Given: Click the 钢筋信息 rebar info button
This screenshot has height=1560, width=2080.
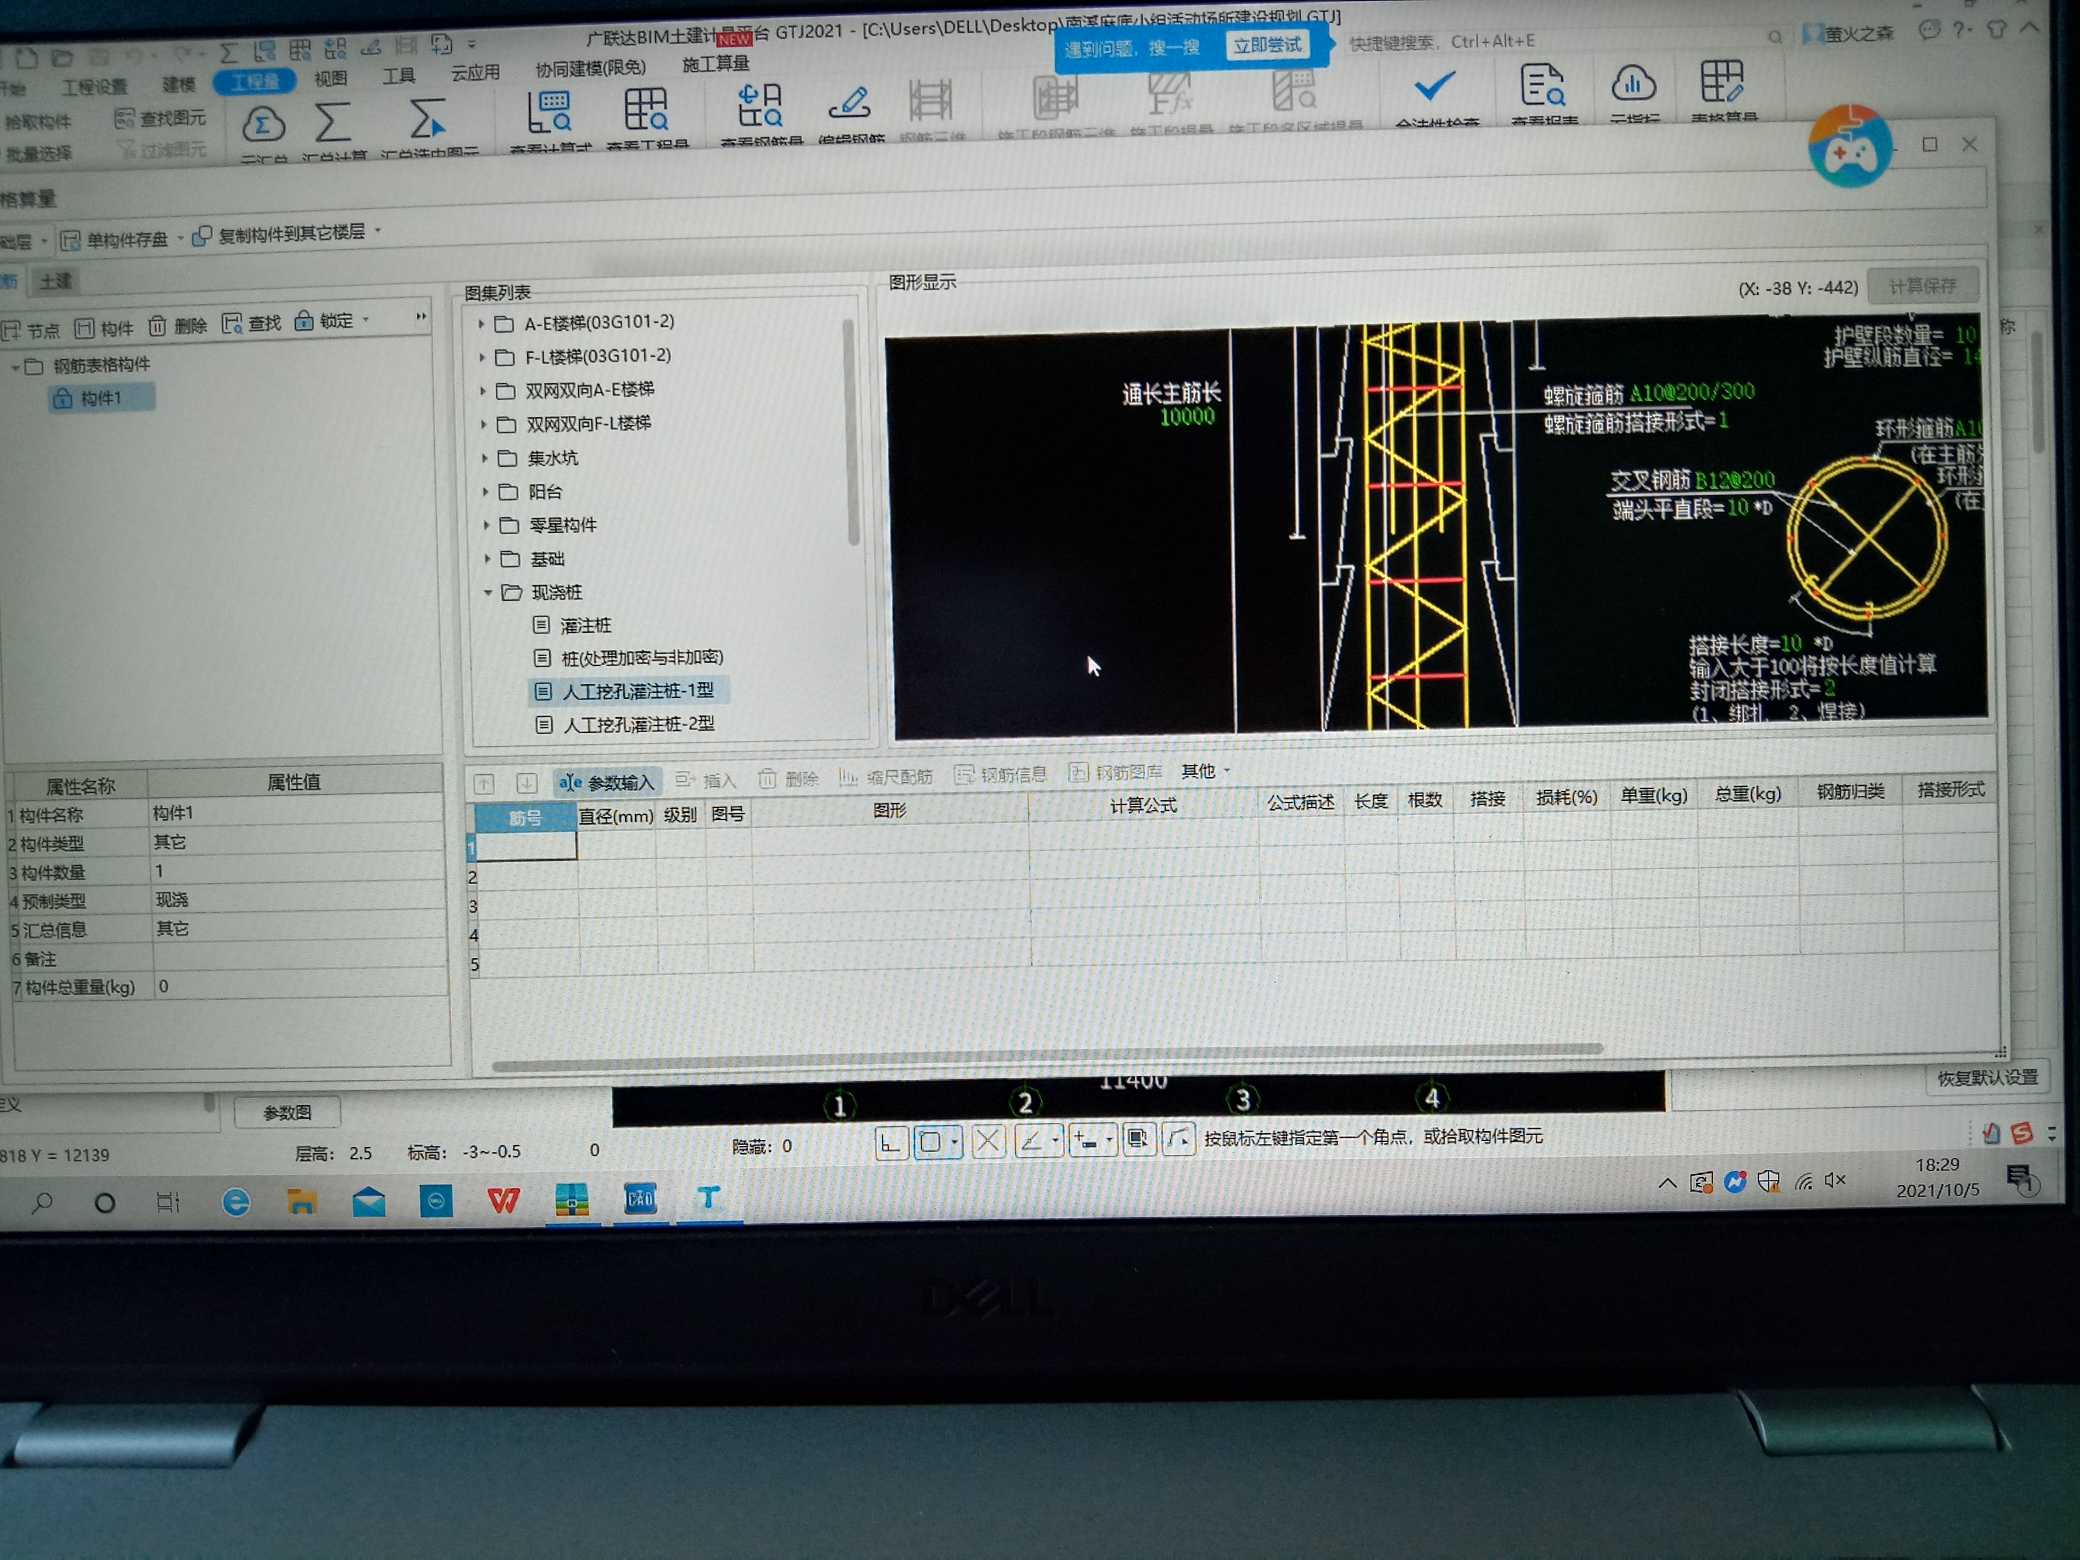Looking at the screenshot, I should coord(1000,775).
